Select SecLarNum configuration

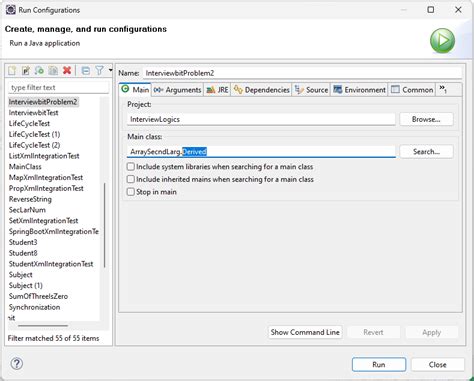pos(27,210)
